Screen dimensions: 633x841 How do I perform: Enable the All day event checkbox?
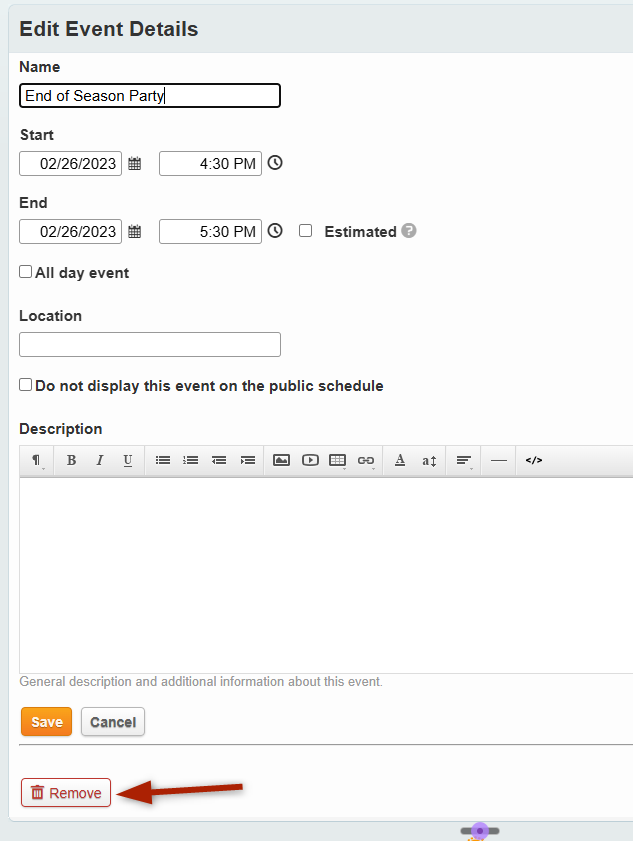coord(26,272)
